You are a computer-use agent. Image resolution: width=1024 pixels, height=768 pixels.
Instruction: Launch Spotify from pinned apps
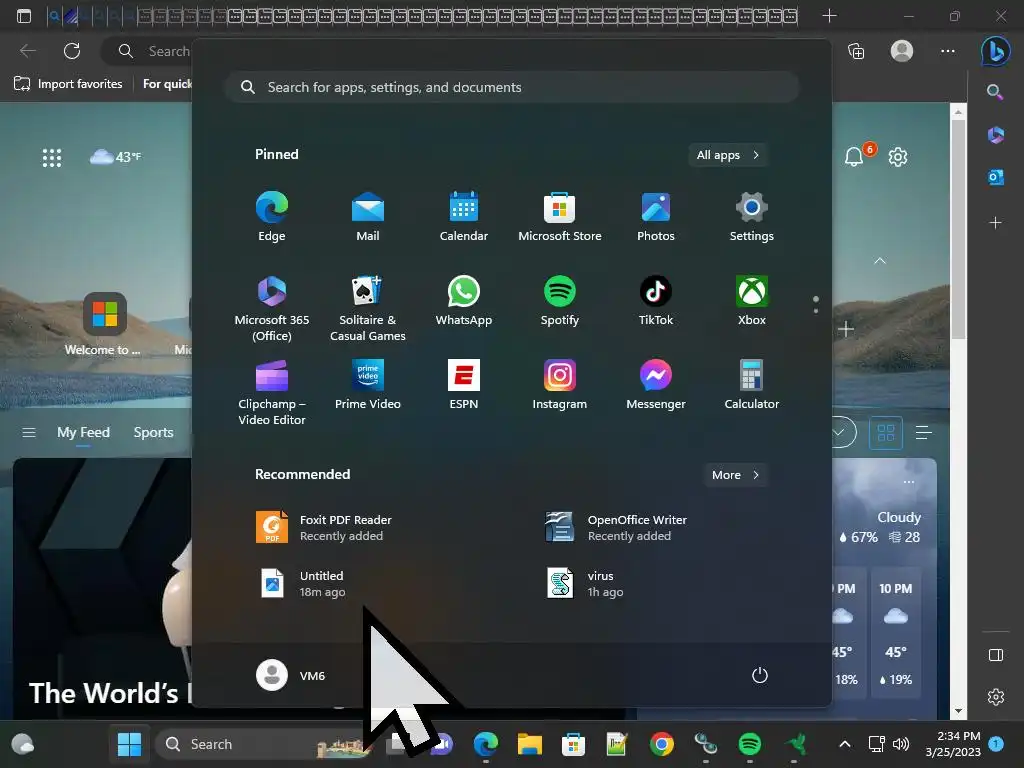(560, 300)
